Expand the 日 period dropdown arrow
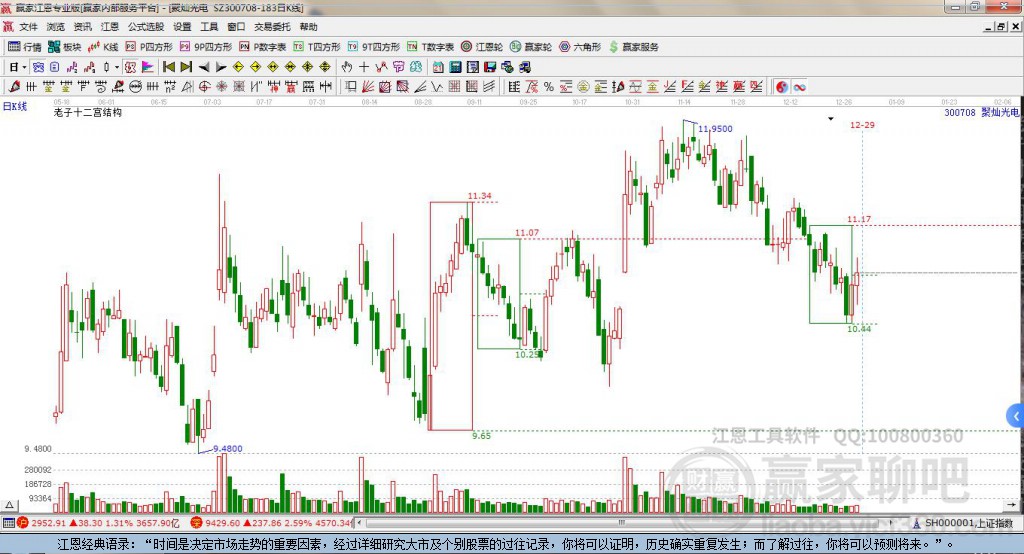 (24, 67)
